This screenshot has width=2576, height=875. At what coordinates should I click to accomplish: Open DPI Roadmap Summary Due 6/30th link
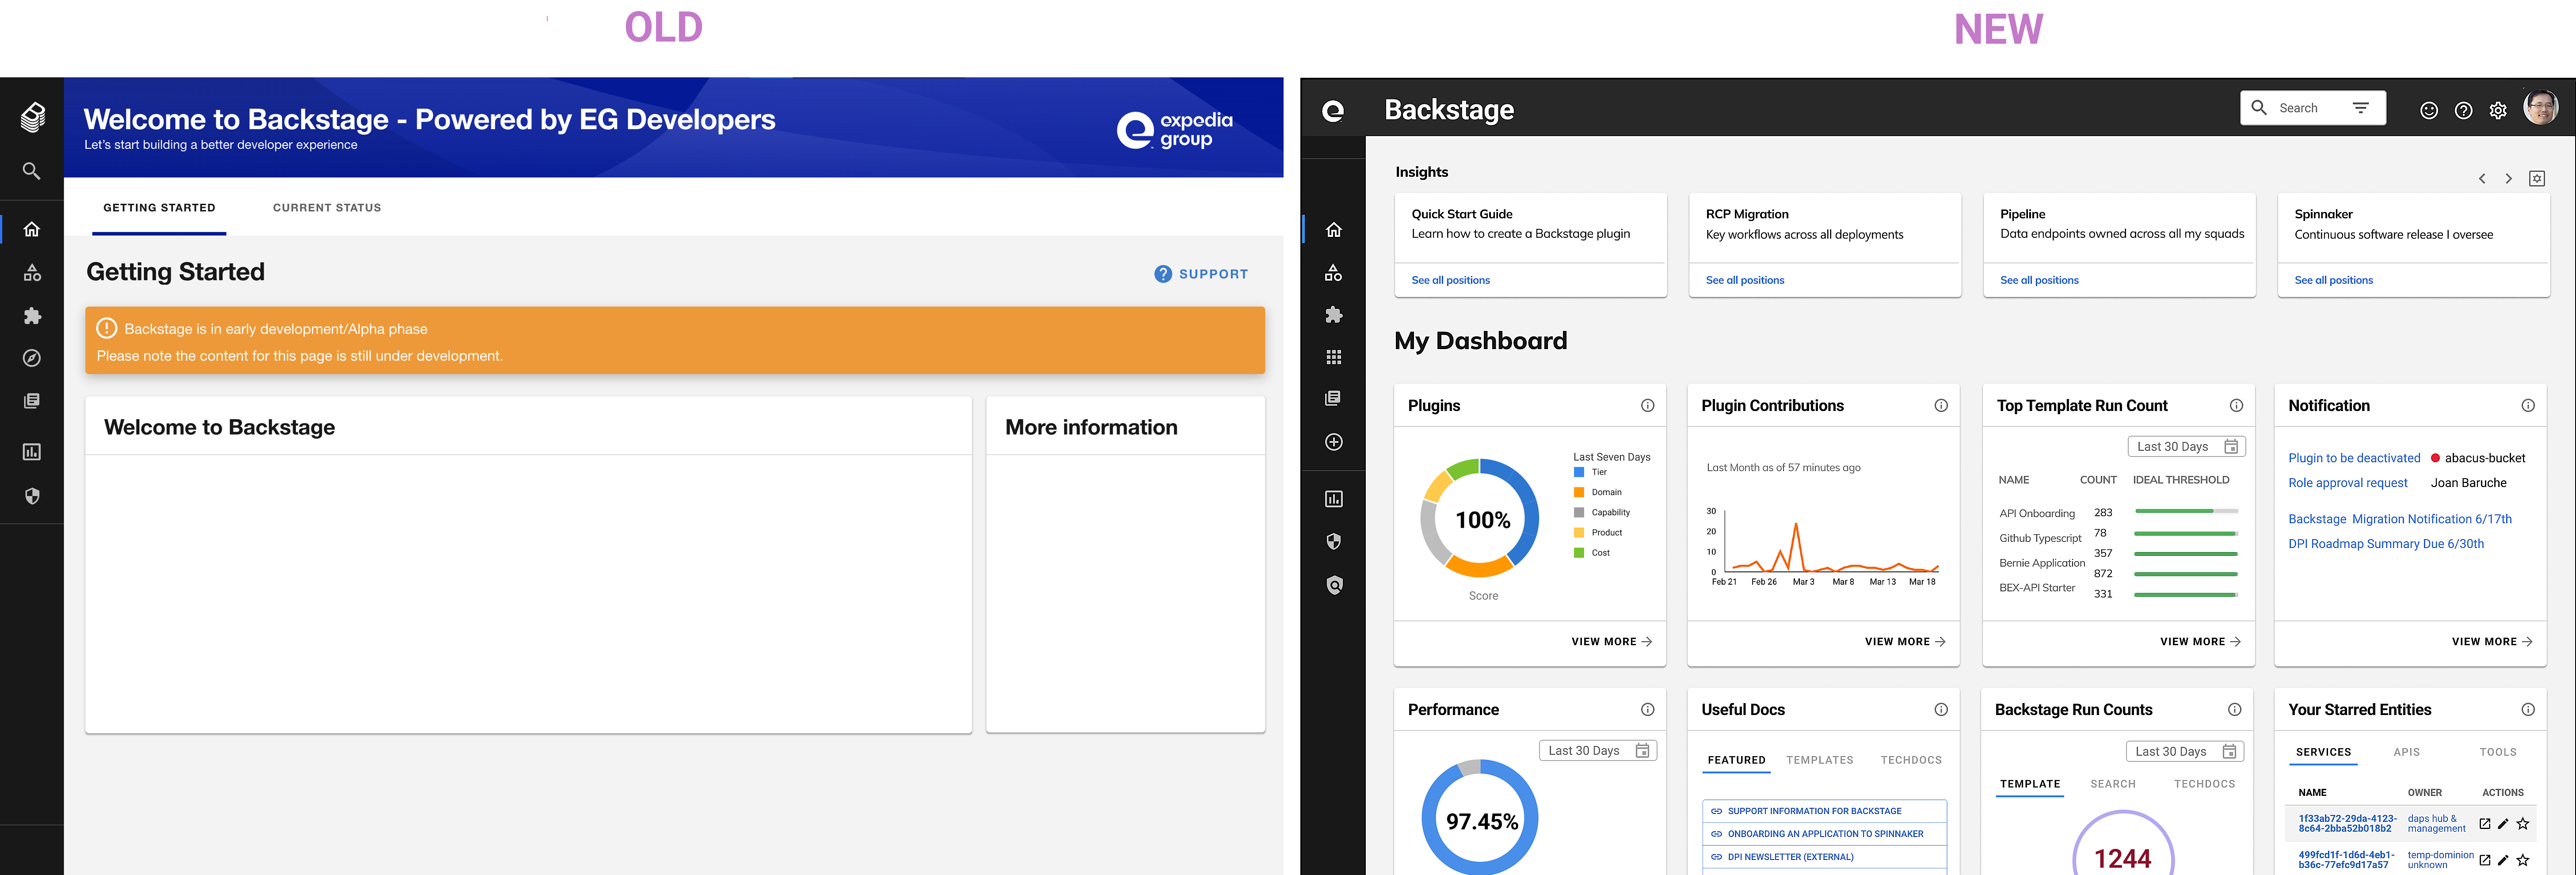pos(2386,544)
